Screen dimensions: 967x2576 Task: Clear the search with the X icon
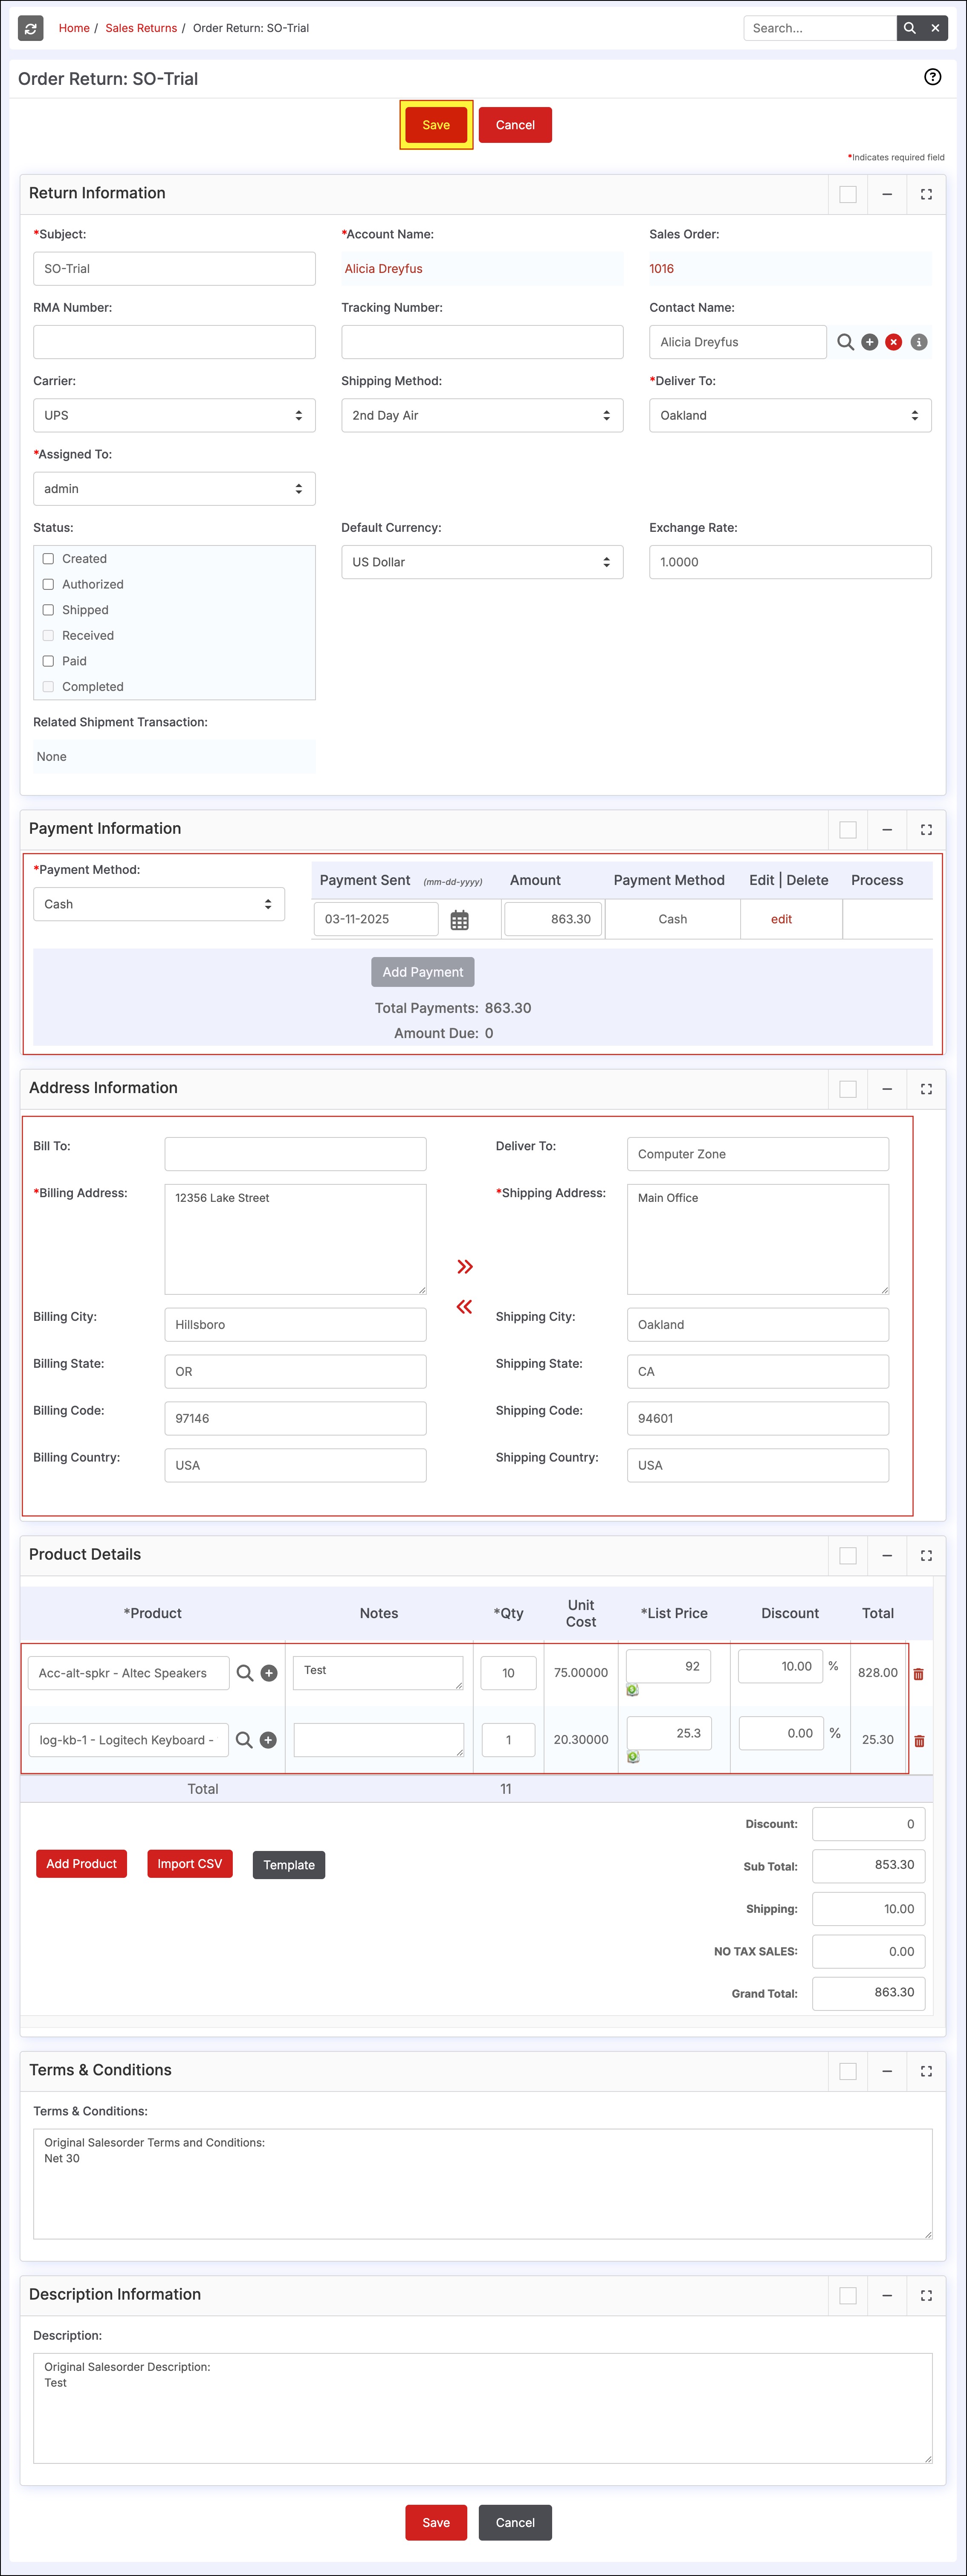click(935, 28)
